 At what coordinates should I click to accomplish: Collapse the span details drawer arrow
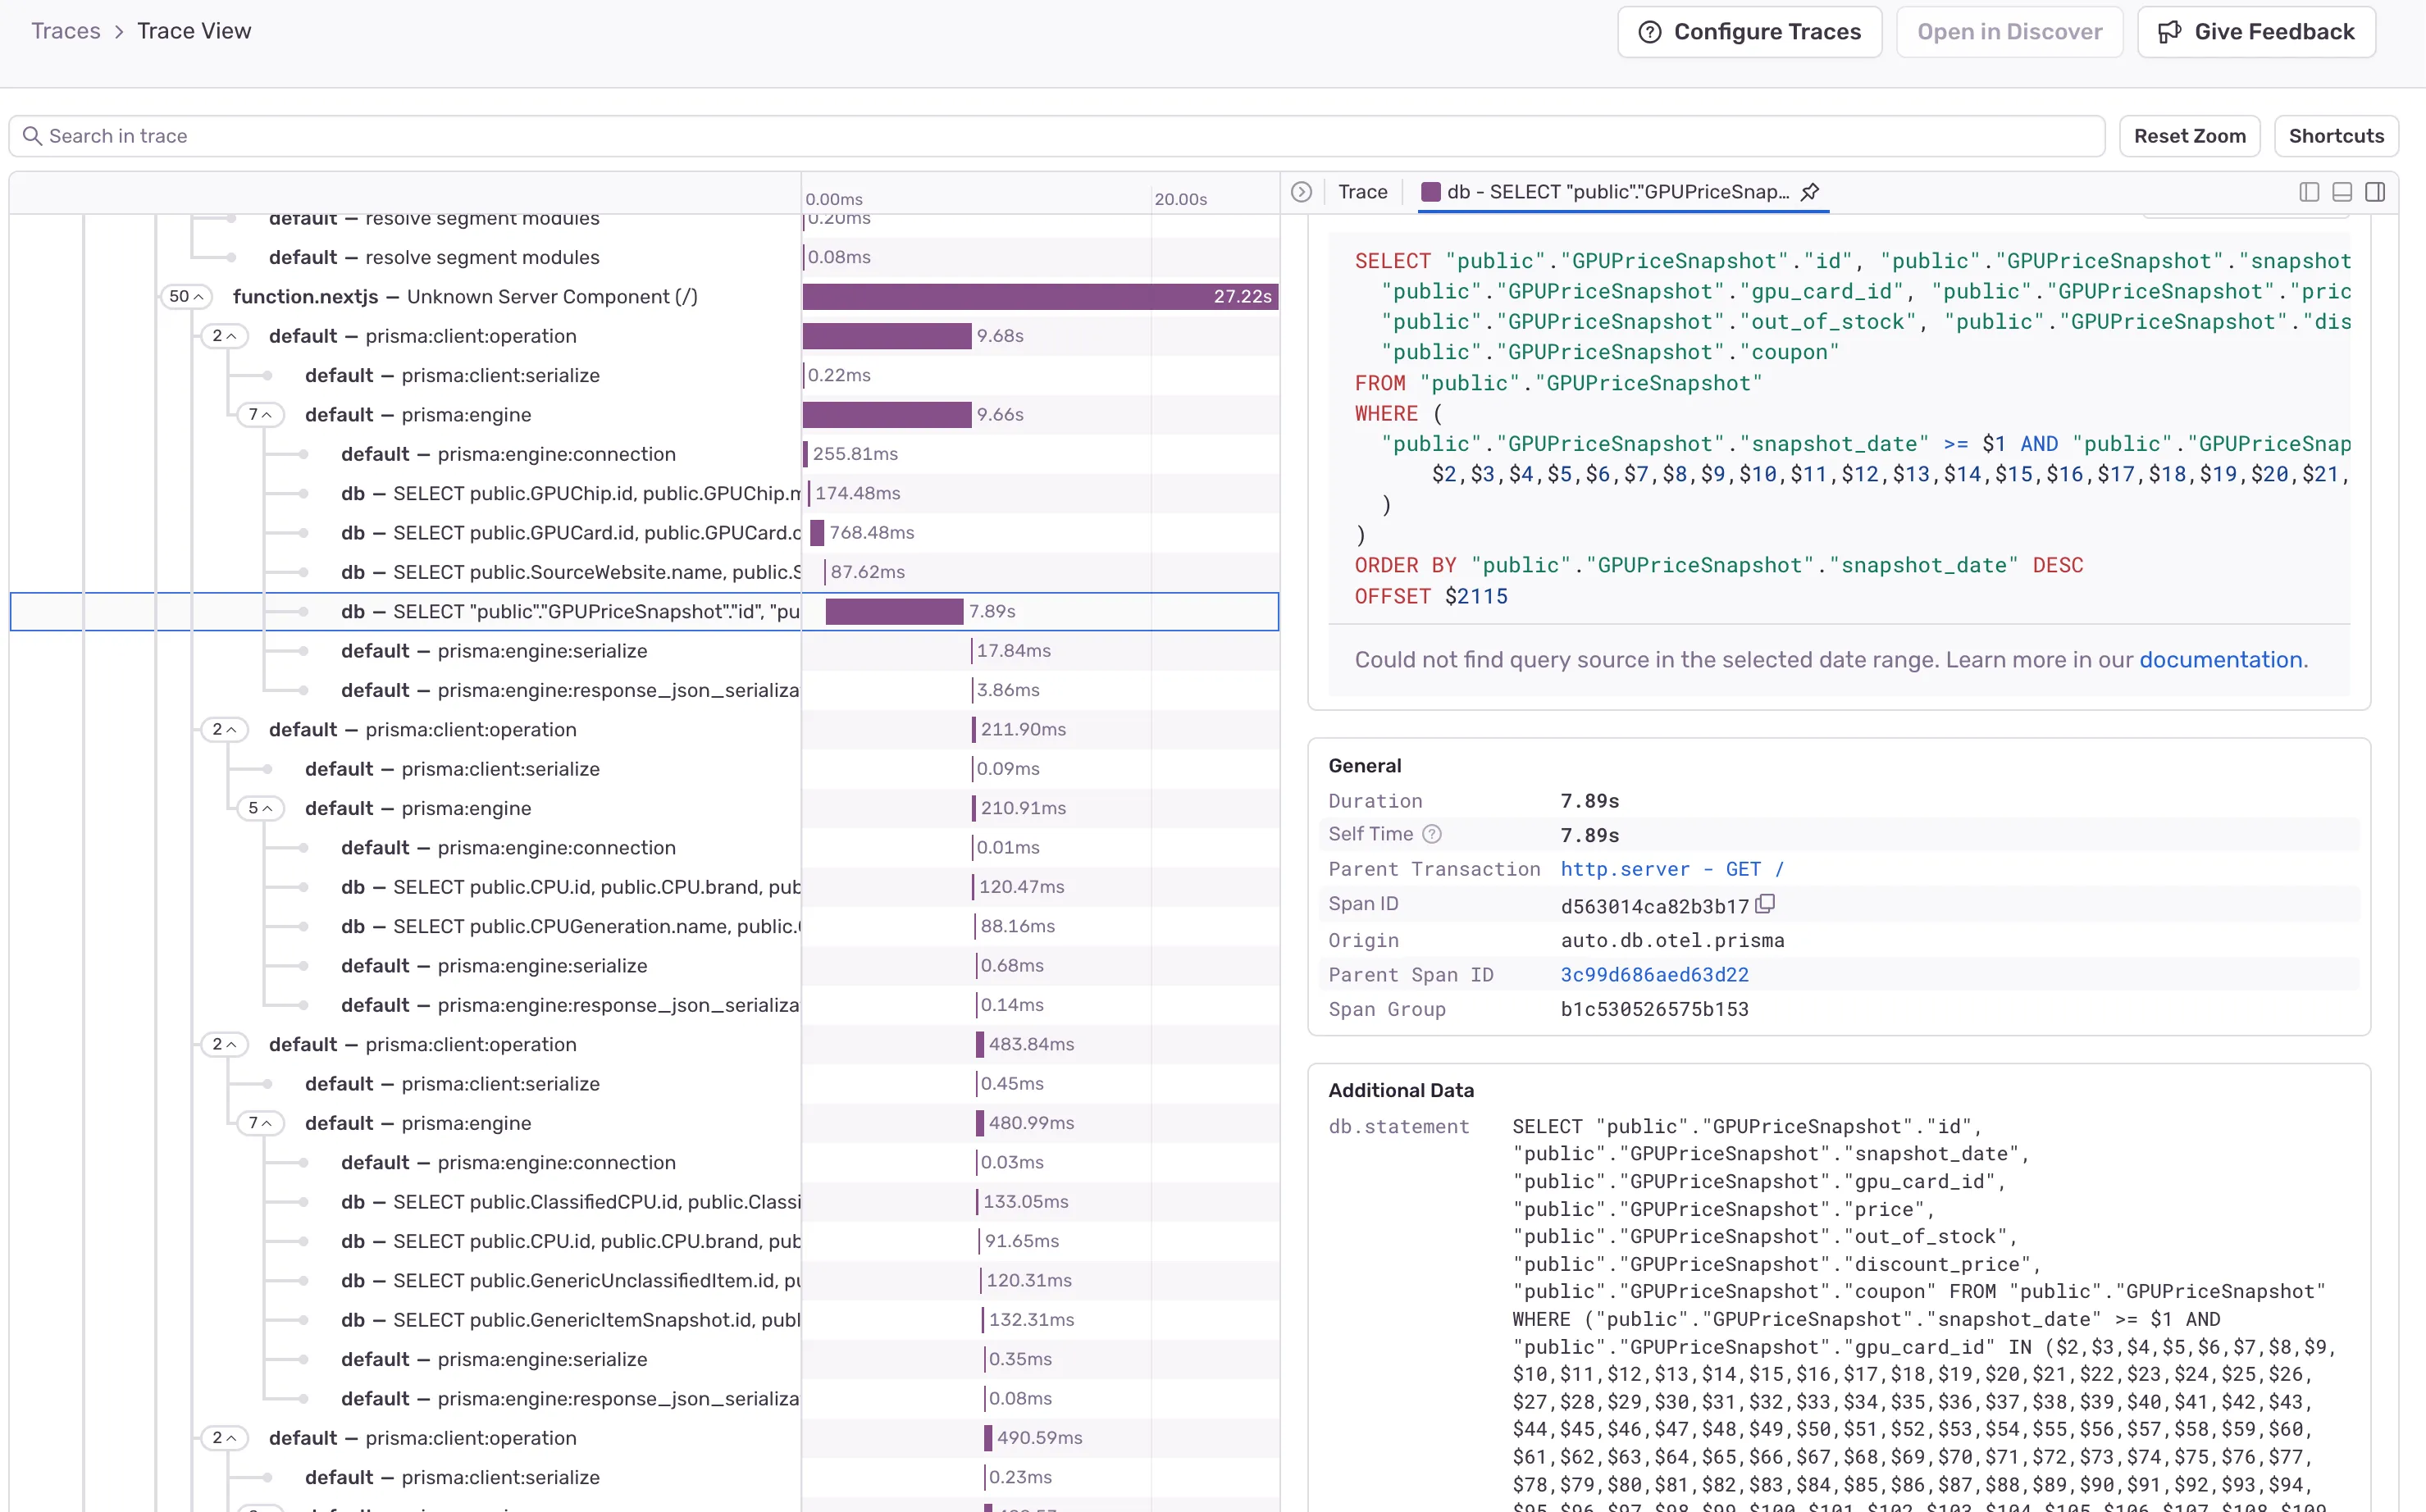[x=1301, y=192]
